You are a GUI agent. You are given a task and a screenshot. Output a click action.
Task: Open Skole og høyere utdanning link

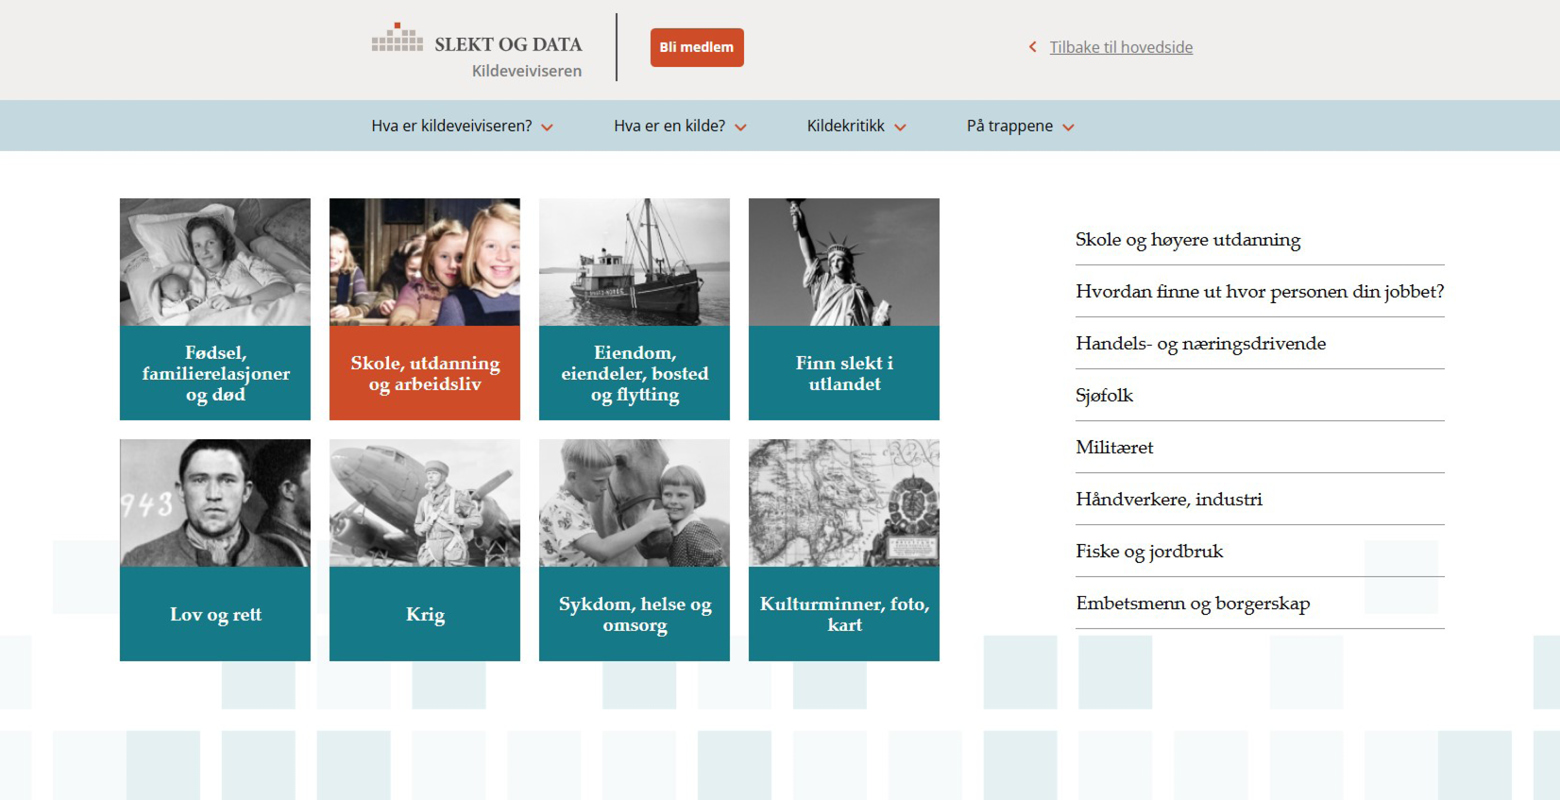pos(1188,240)
